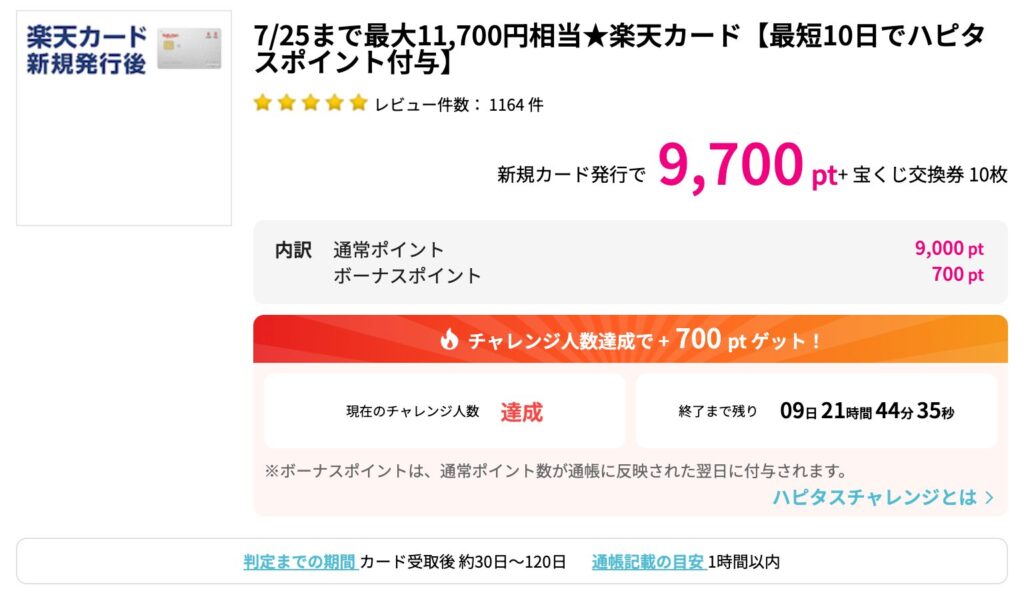Click the 9,700 pt reward amount
This screenshot has height=591, width=1024.
point(747,166)
